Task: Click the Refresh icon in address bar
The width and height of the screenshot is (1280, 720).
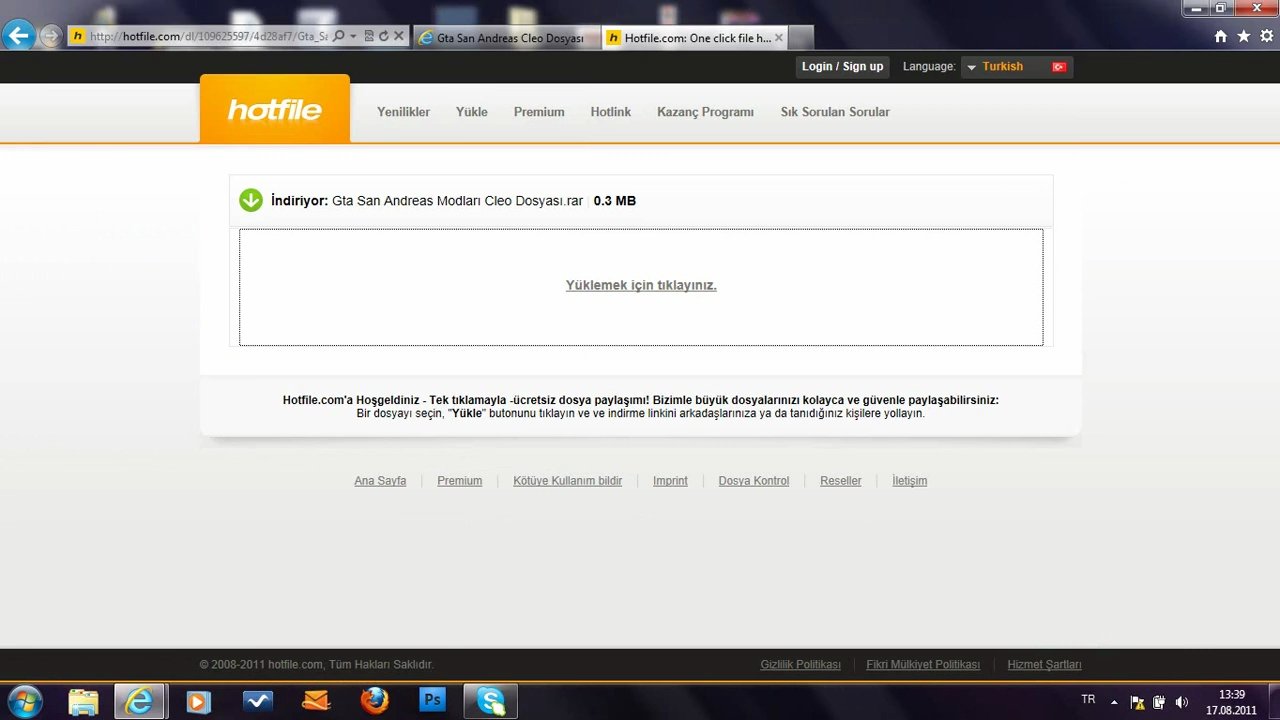Action: [x=383, y=36]
